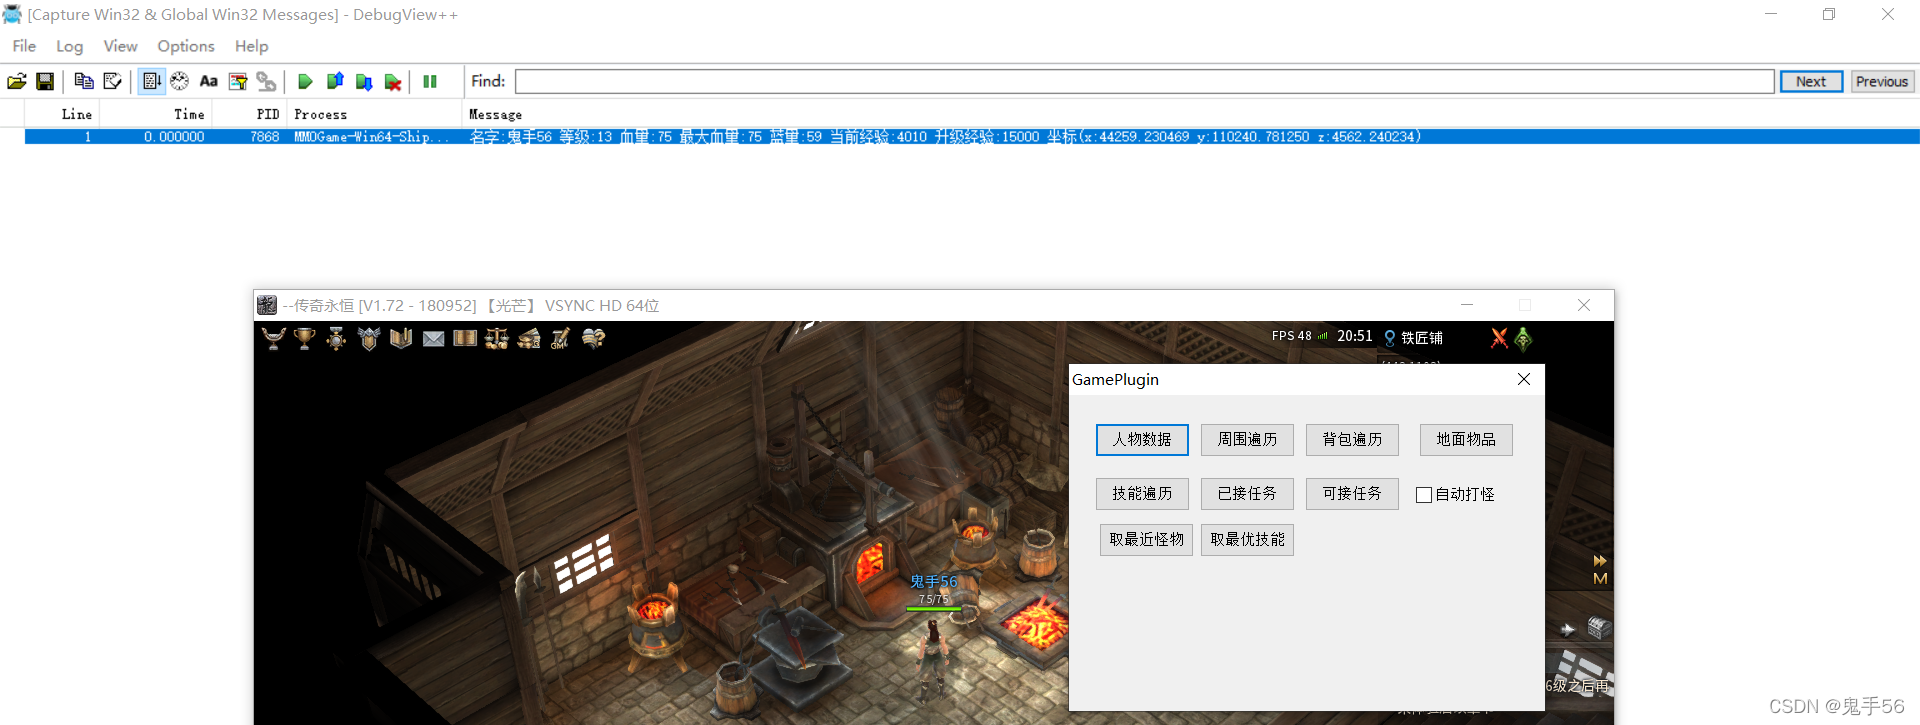Click the grayed link views icon
The image size is (1920, 725).
click(266, 82)
